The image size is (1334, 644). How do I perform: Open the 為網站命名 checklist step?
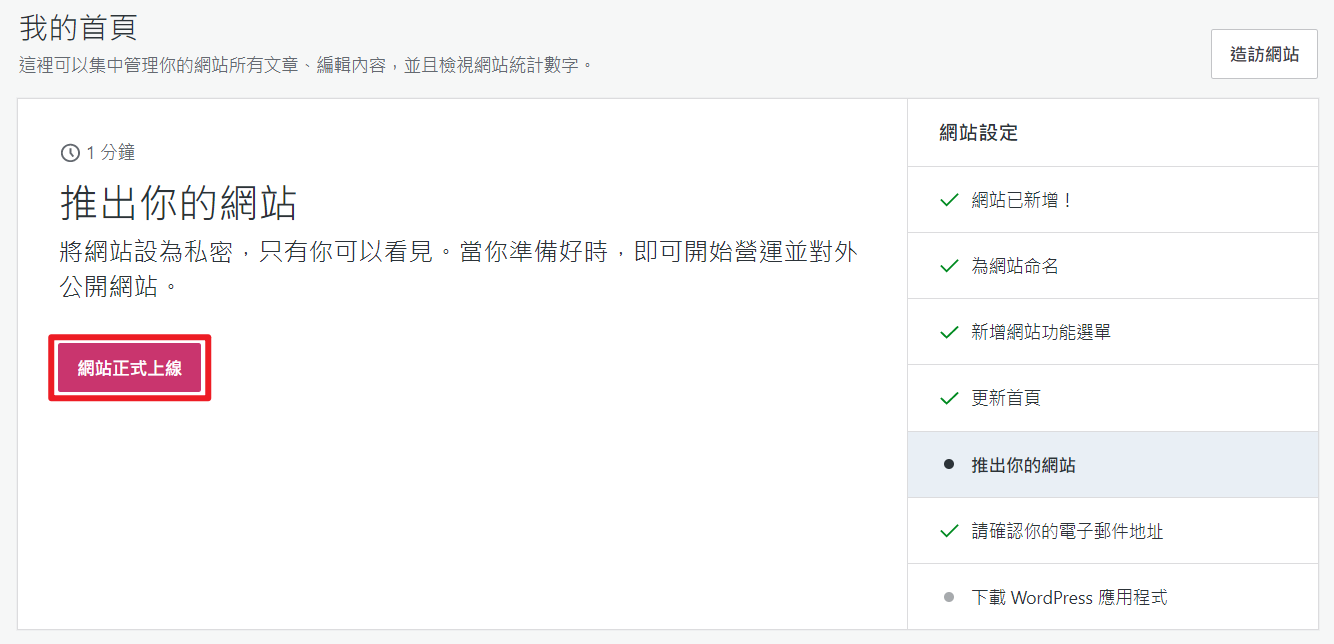click(1015, 266)
